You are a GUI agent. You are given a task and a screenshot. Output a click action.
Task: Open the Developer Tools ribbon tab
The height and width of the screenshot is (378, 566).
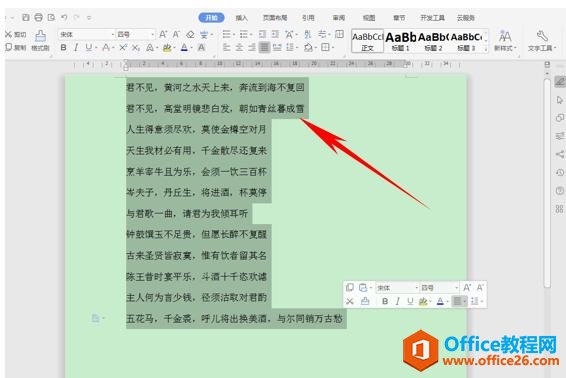pyautogui.click(x=432, y=17)
